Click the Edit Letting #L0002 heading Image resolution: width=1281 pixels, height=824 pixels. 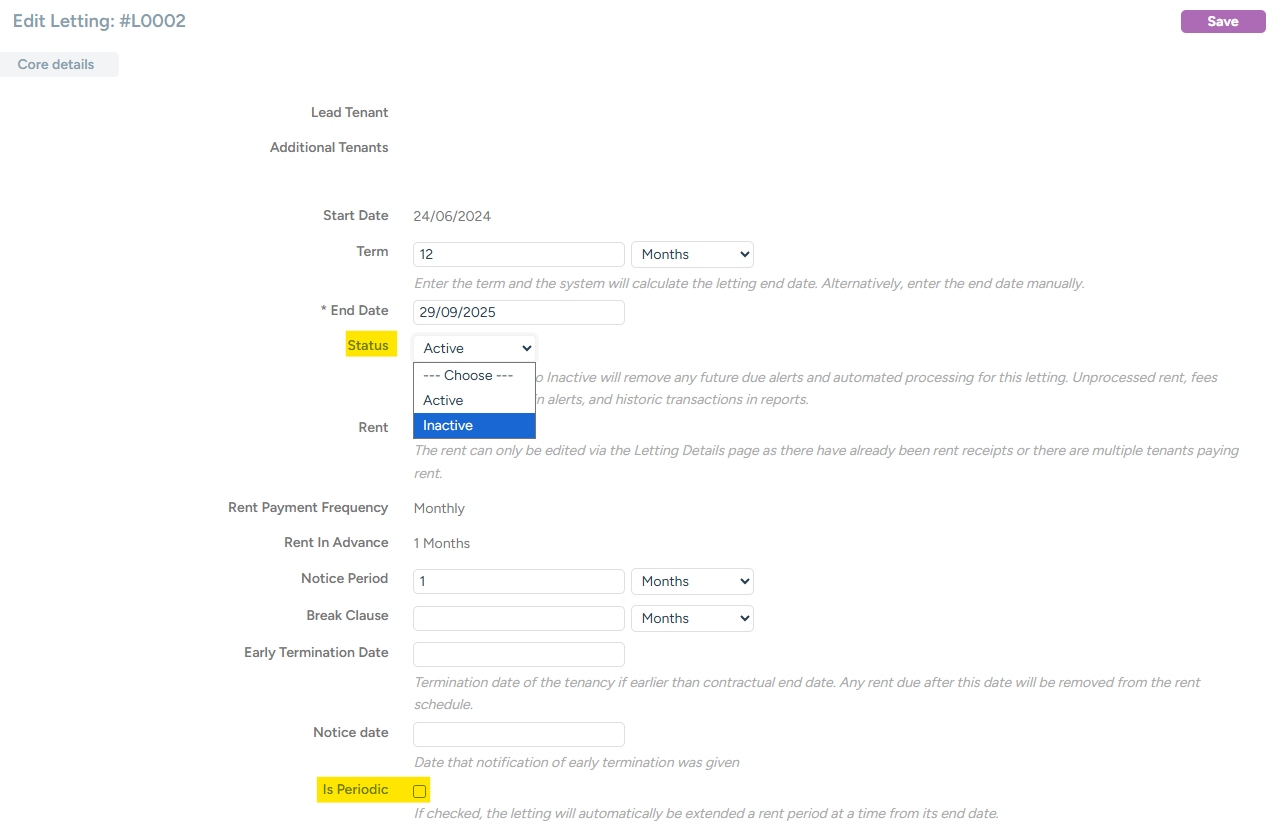(99, 21)
